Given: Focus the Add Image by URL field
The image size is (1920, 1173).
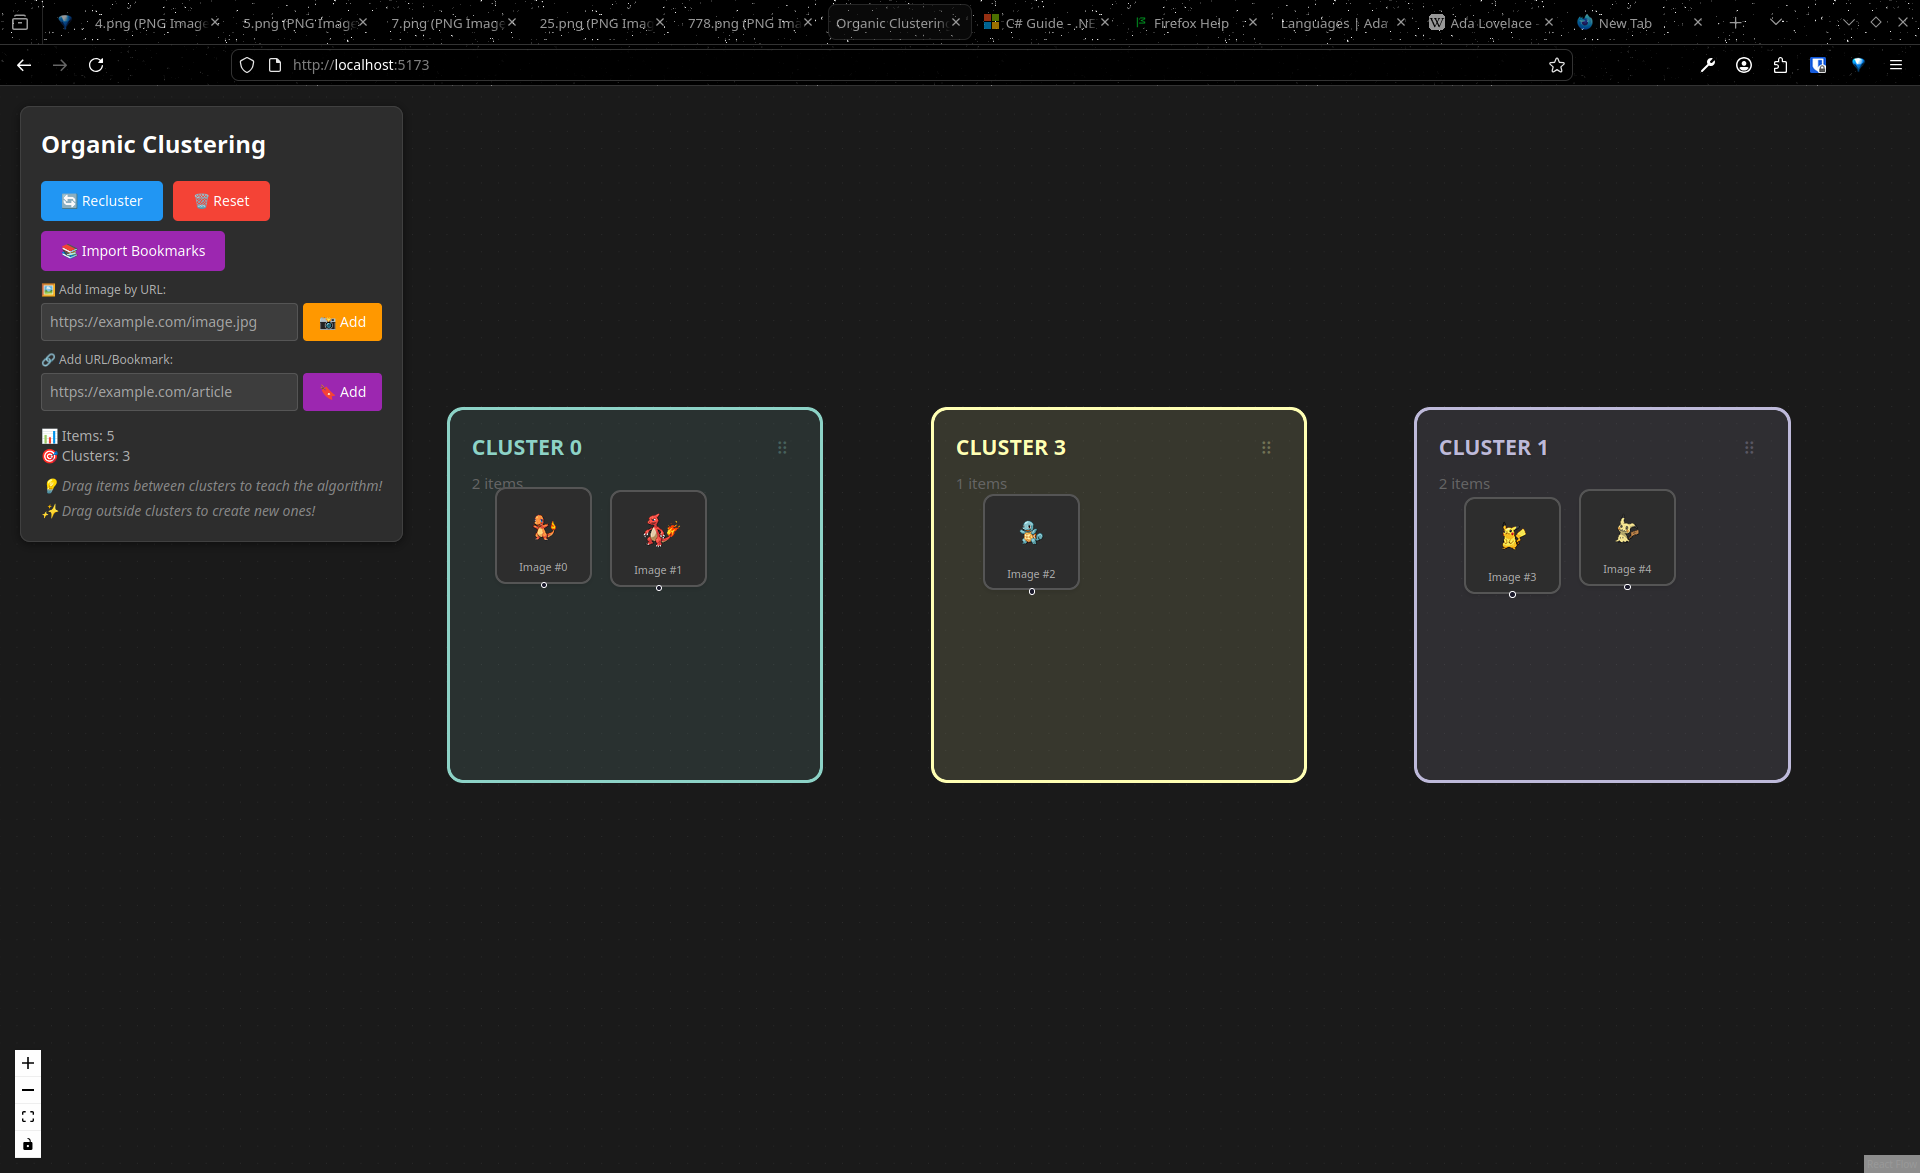Looking at the screenshot, I should pos(169,322).
